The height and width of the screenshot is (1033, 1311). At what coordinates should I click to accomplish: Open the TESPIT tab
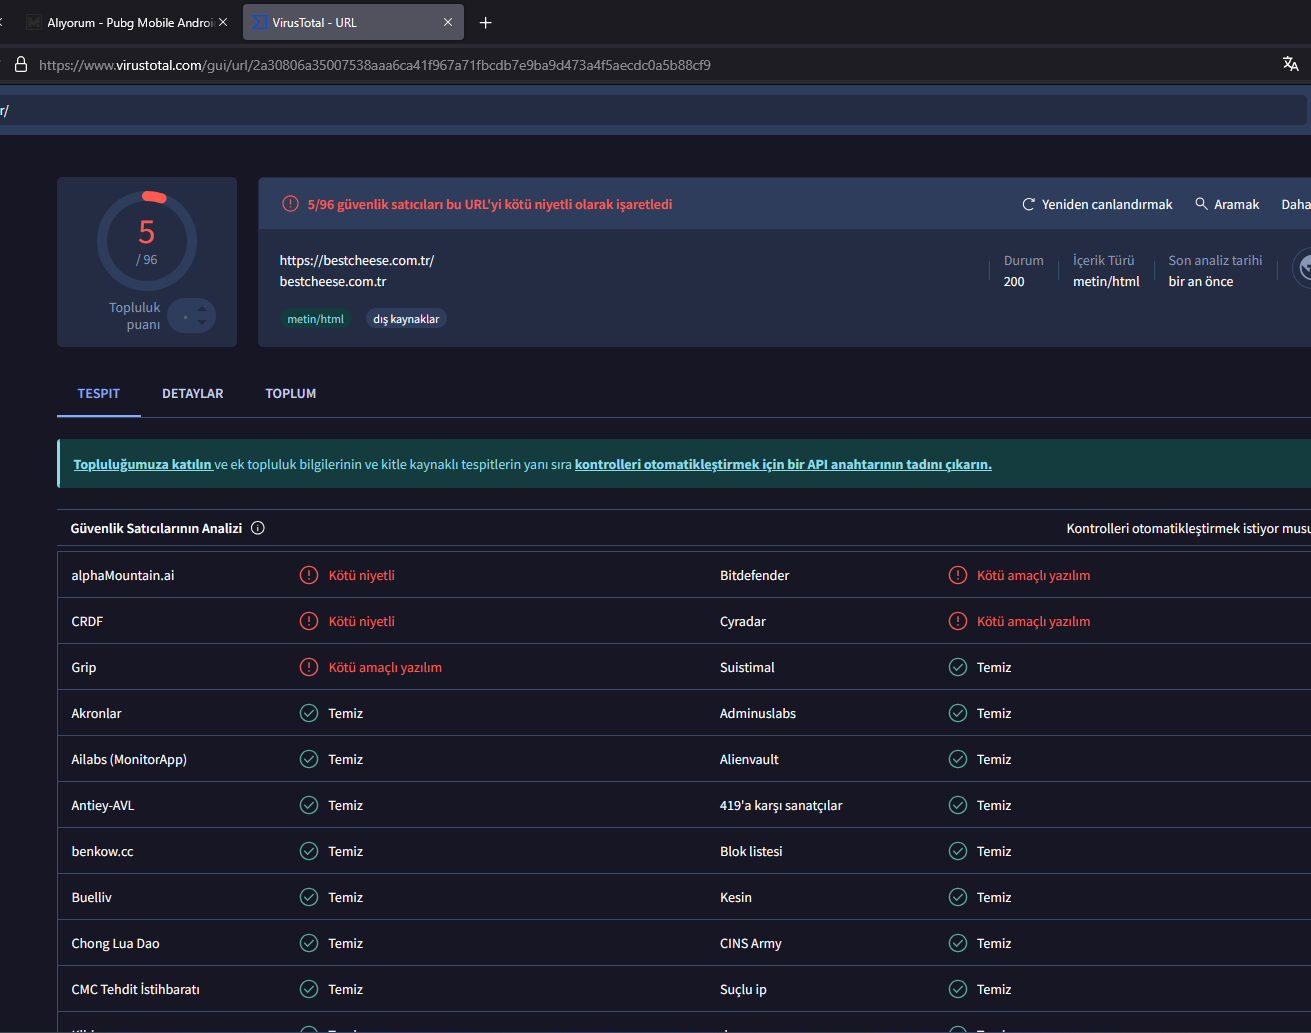[99, 393]
